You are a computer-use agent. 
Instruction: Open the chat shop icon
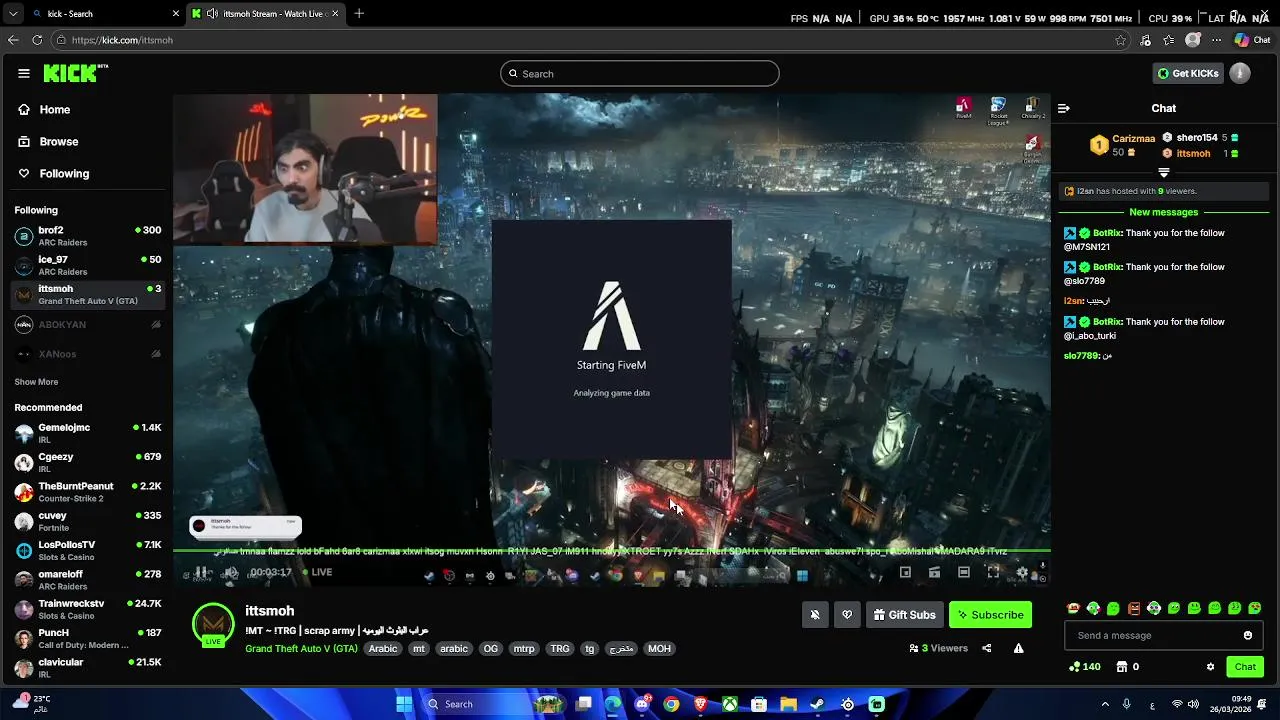click(1122, 667)
